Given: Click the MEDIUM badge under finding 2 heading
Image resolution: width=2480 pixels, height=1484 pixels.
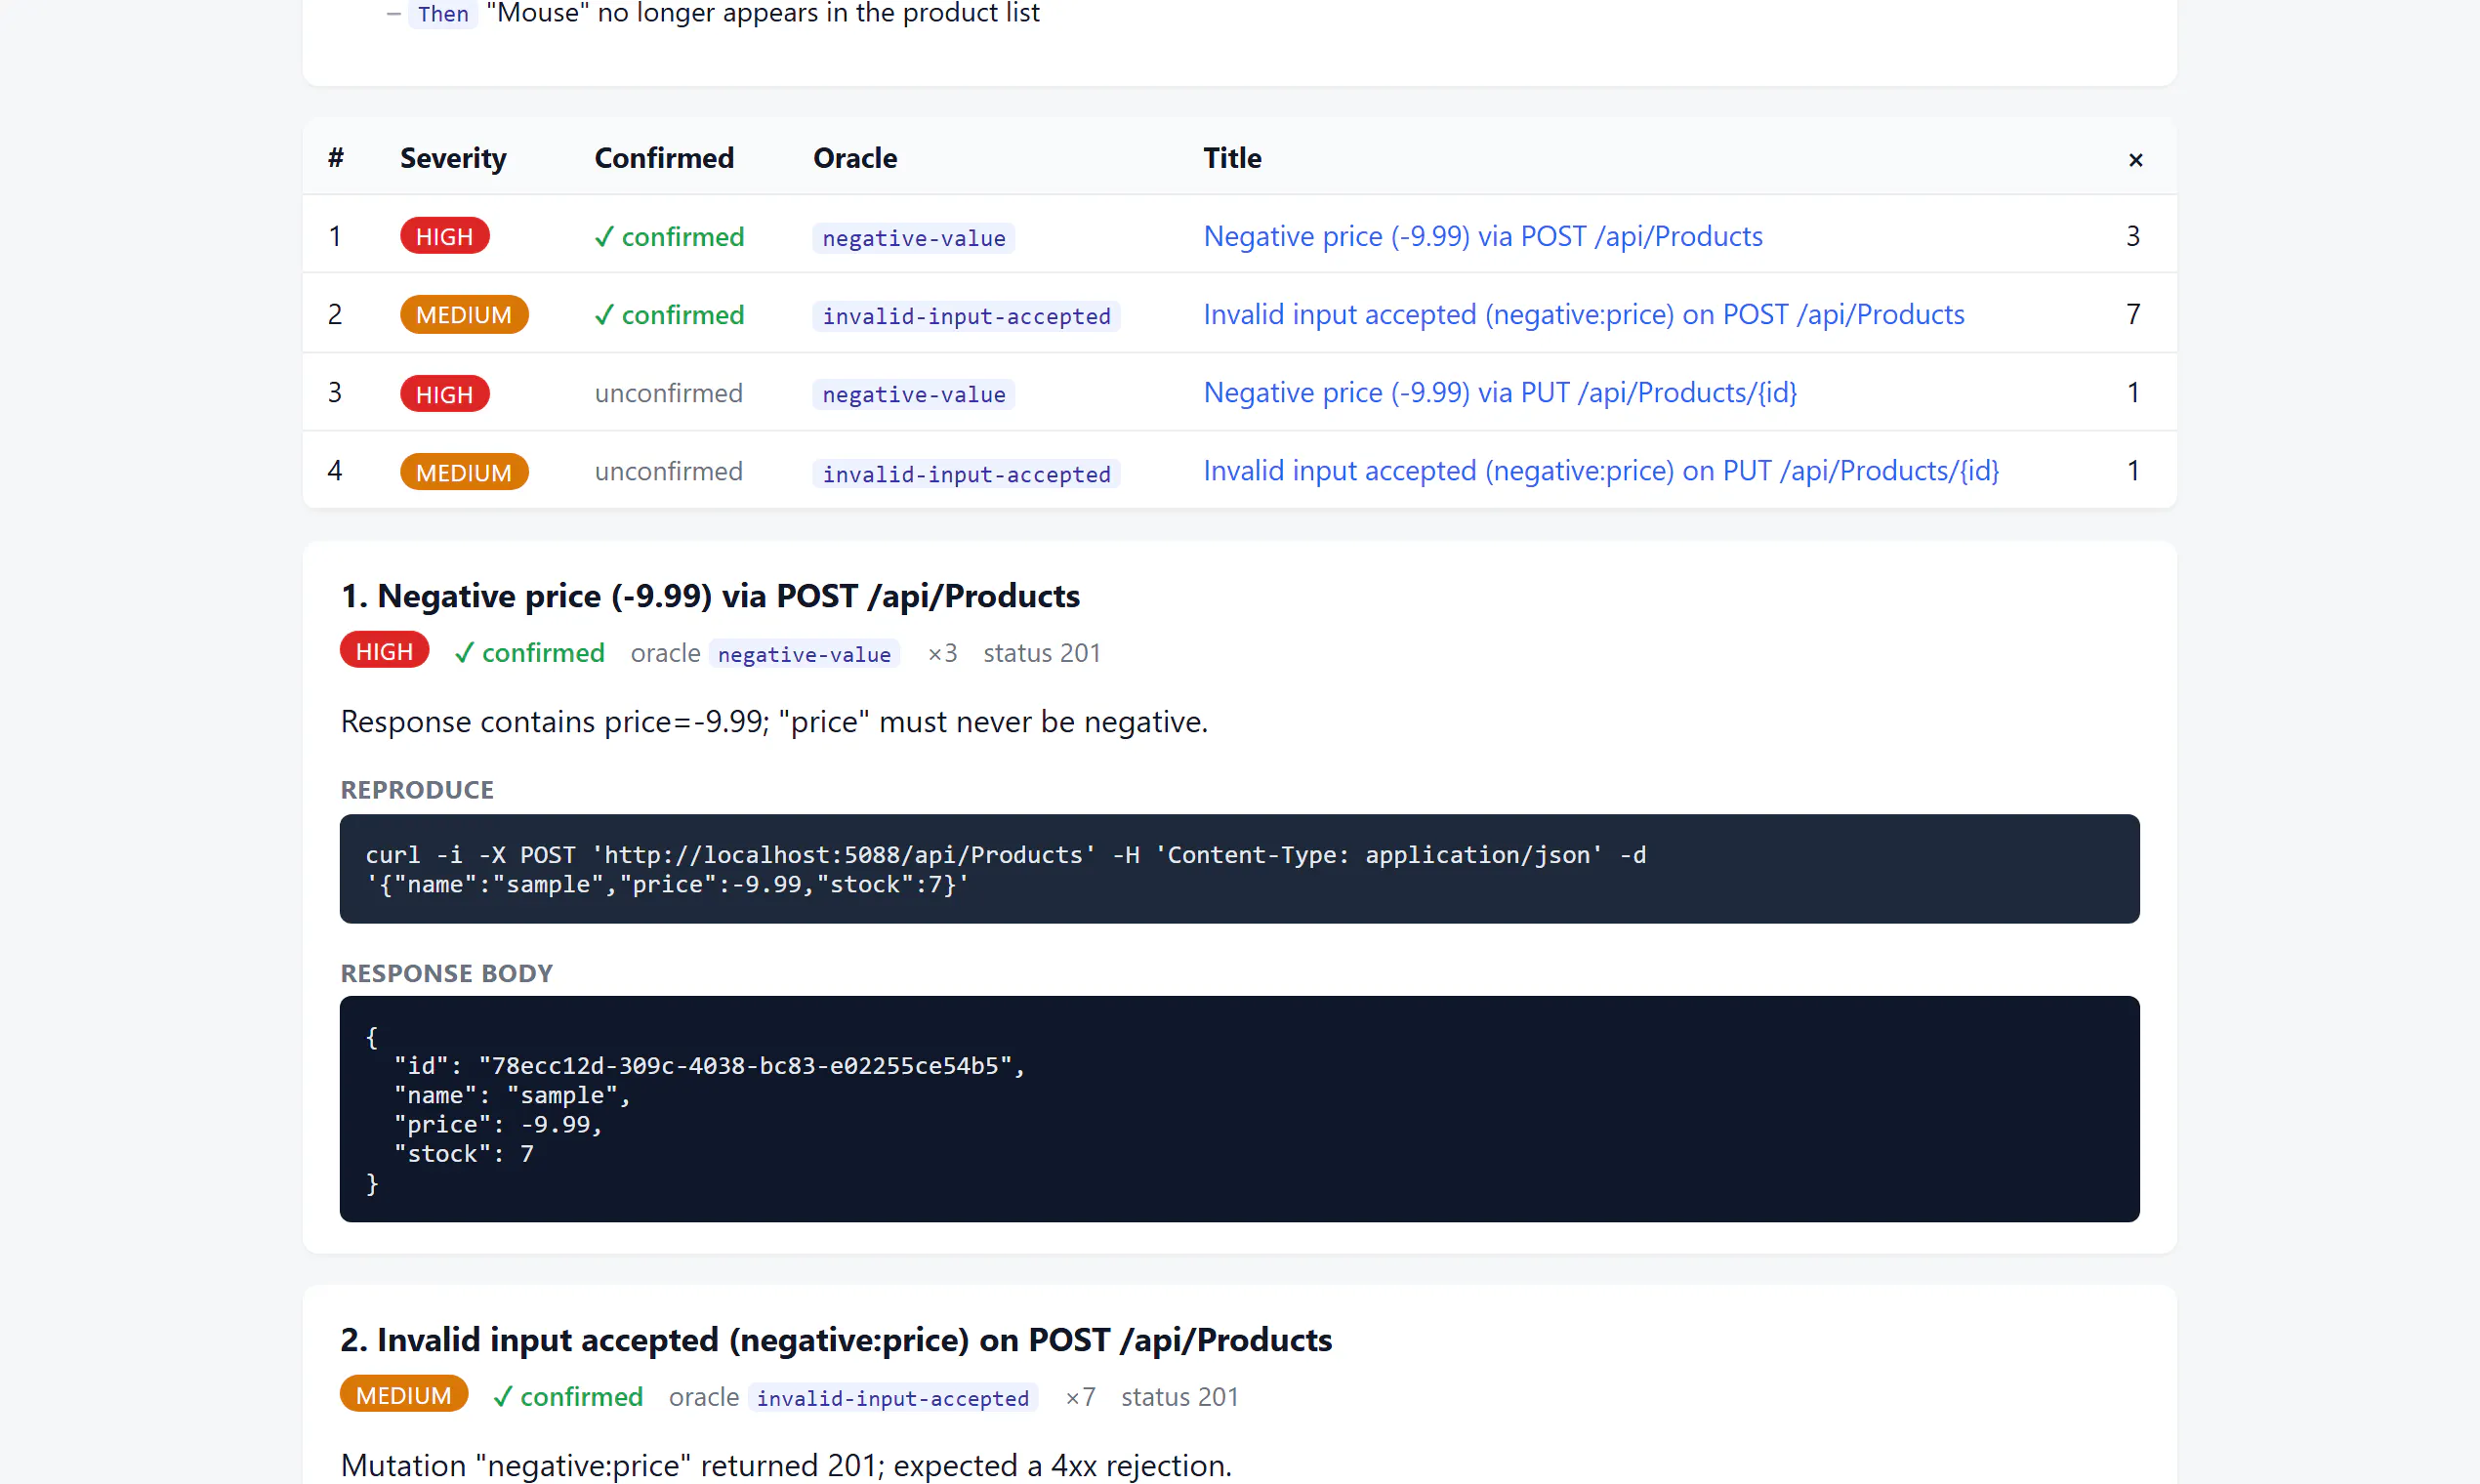Looking at the screenshot, I should (404, 1395).
